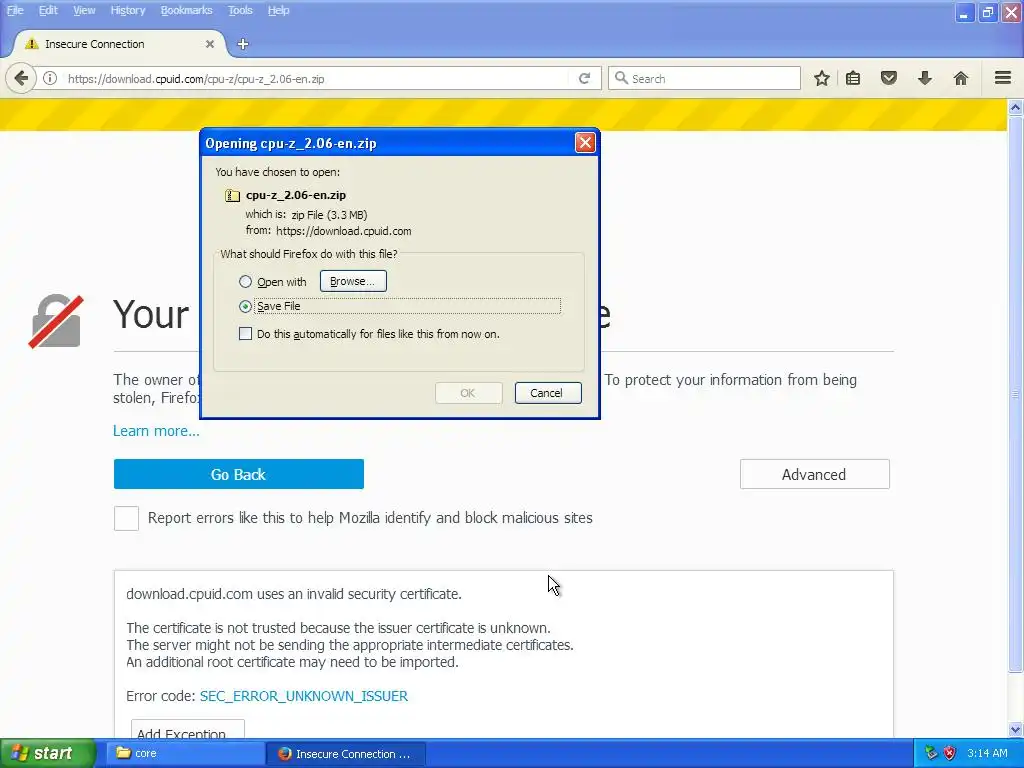Click Cancel in download dialog
Image resolution: width=1024 pixels, height=768 pixels.
point(548,393)
